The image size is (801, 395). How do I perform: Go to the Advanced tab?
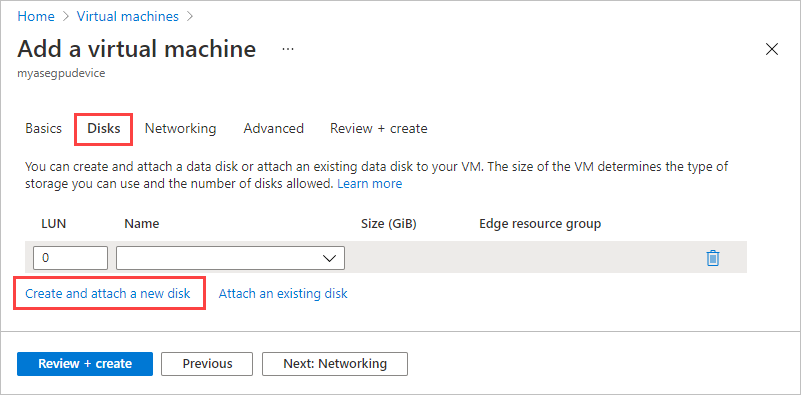(x=273, y=128)
